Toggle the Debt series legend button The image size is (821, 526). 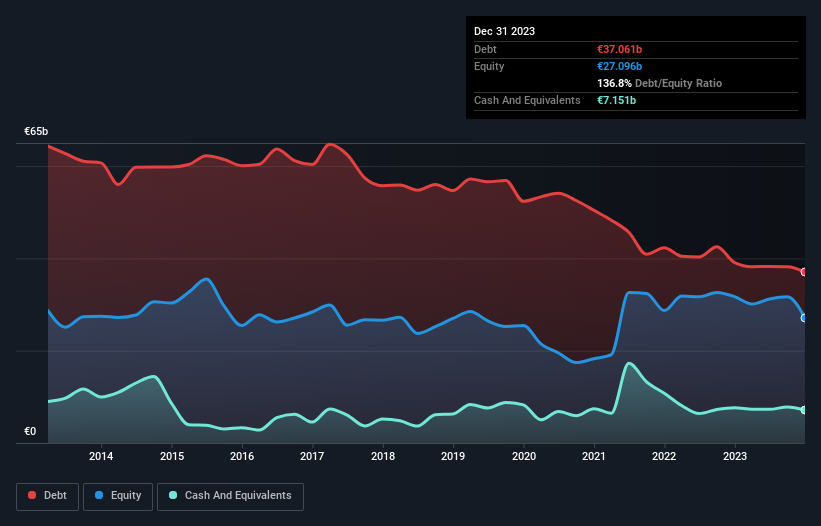click(48, 496)
